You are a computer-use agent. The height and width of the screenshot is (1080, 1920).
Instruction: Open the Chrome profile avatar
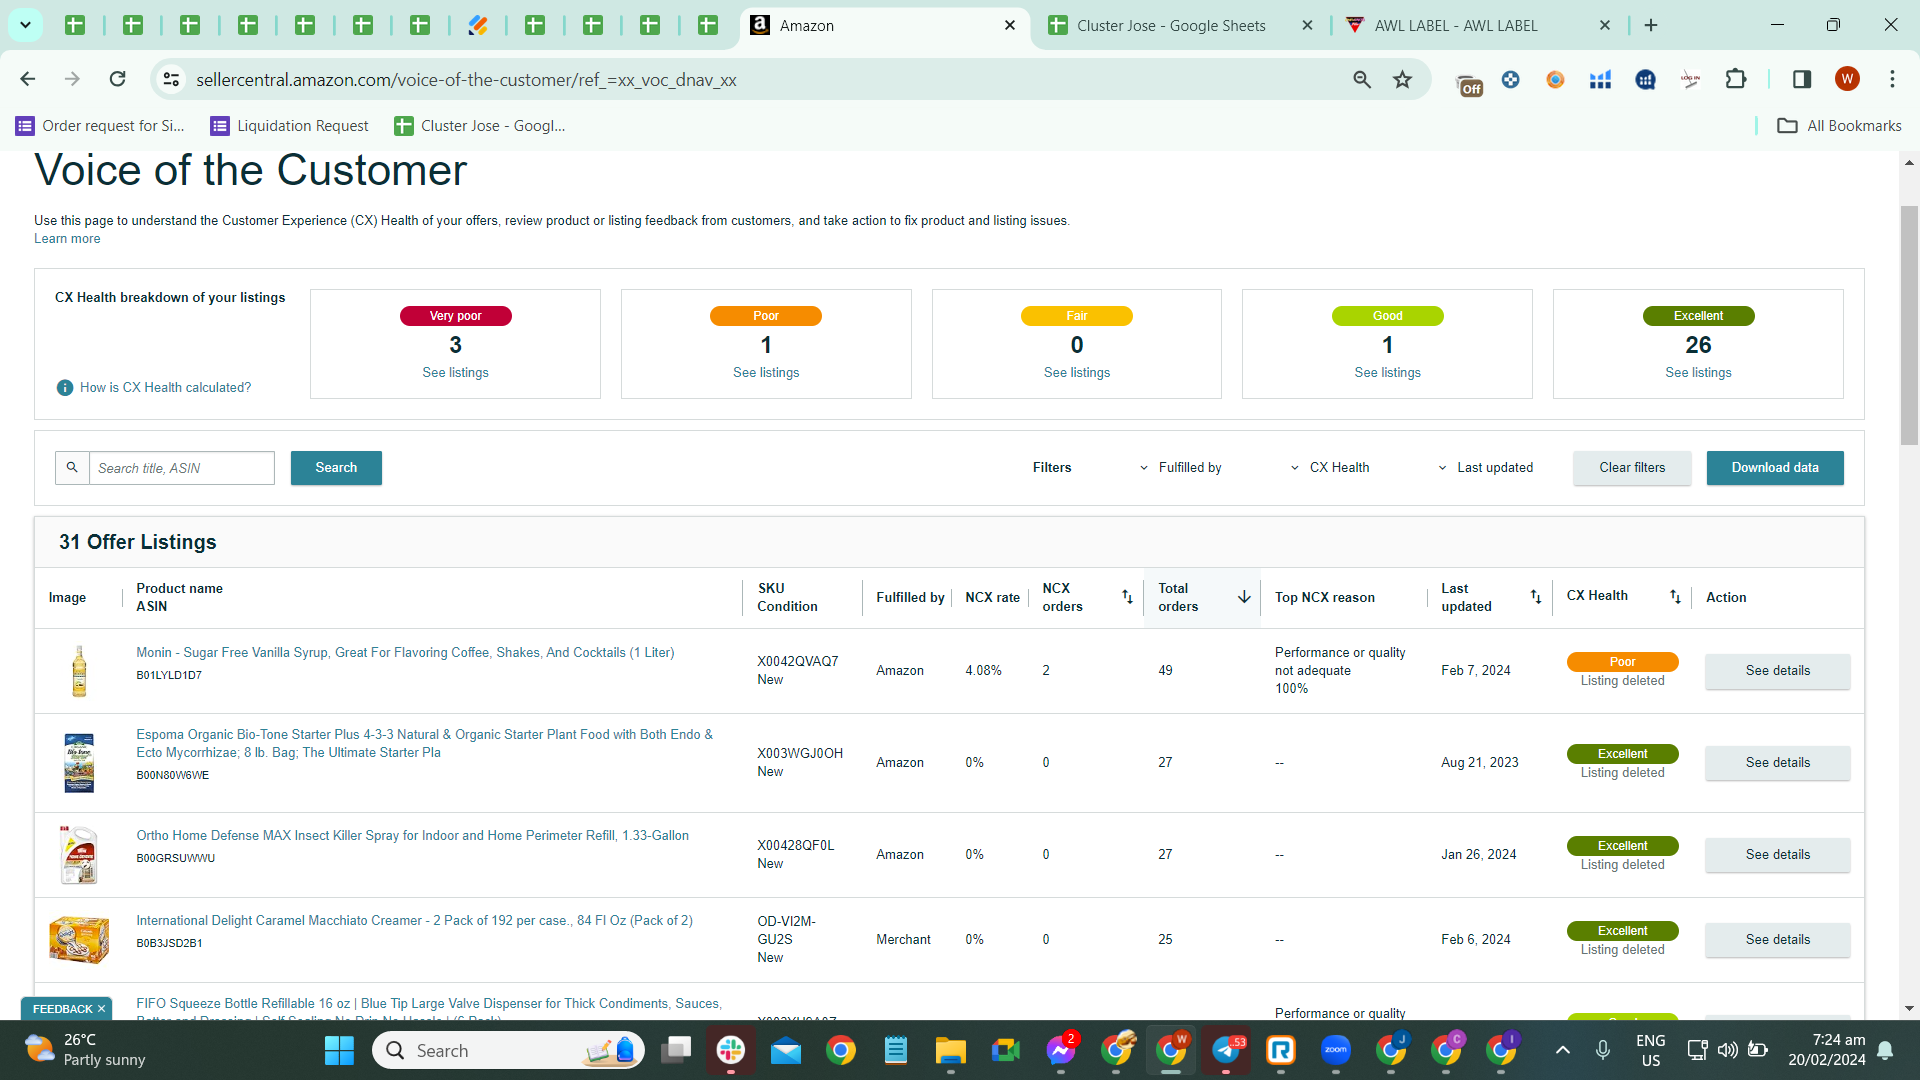pyautogui.click(x=1847, y=79)
